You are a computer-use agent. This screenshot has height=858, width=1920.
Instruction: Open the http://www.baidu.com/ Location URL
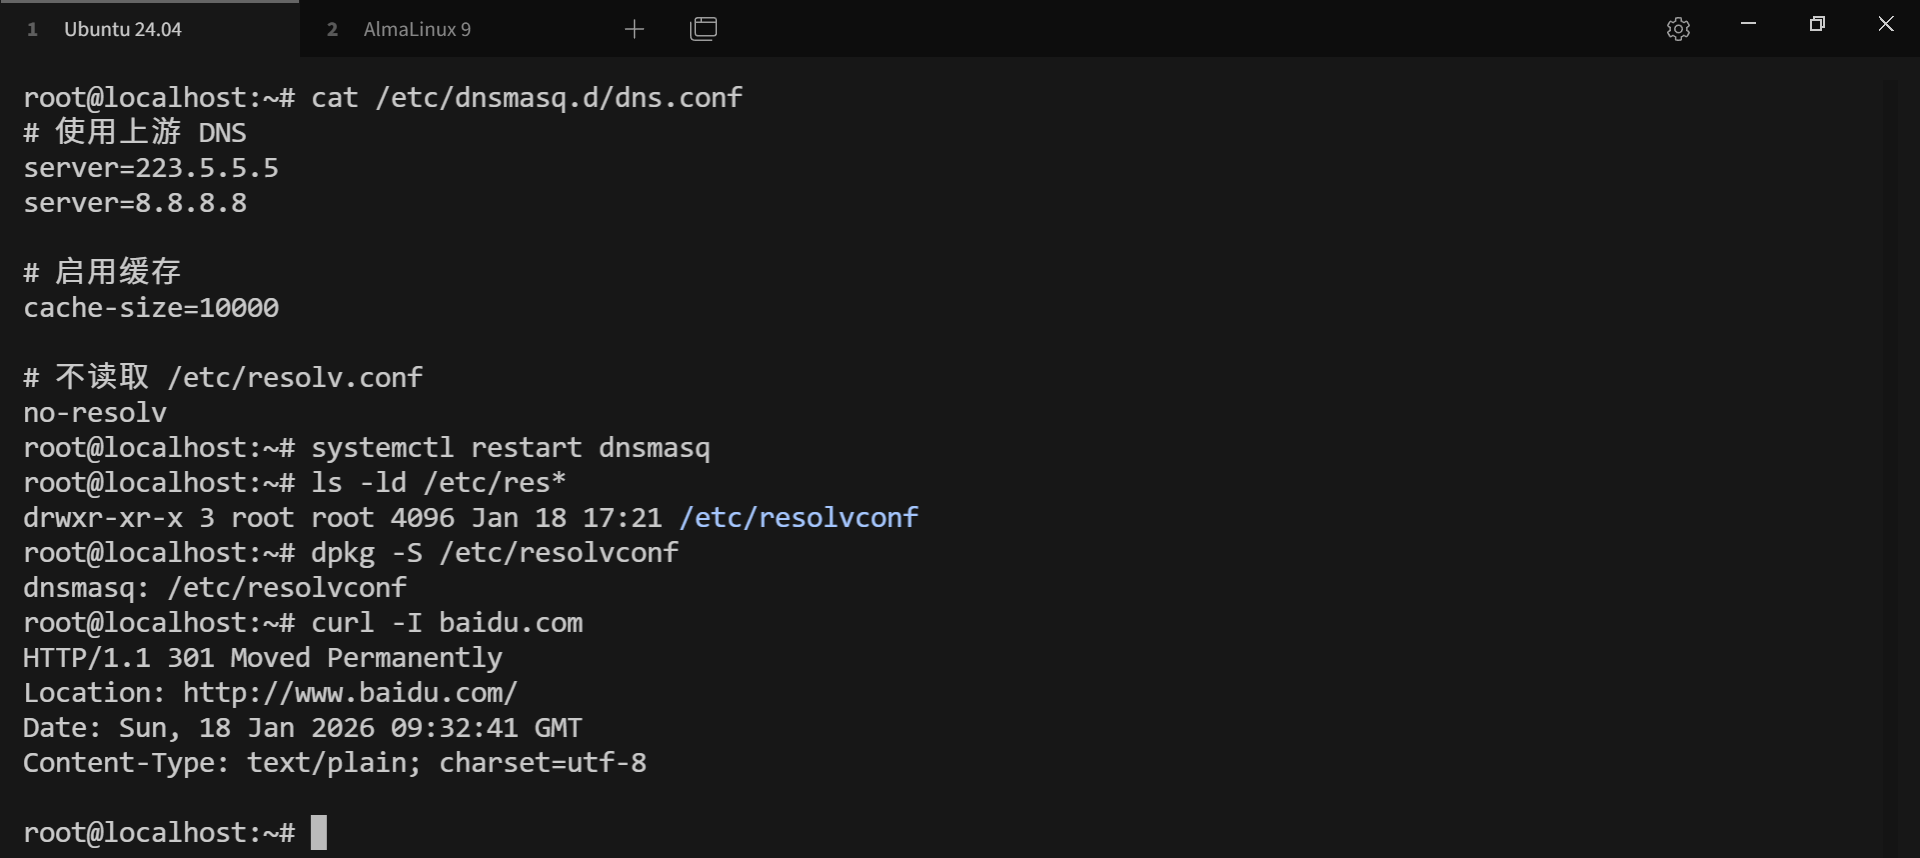[350, 693]
